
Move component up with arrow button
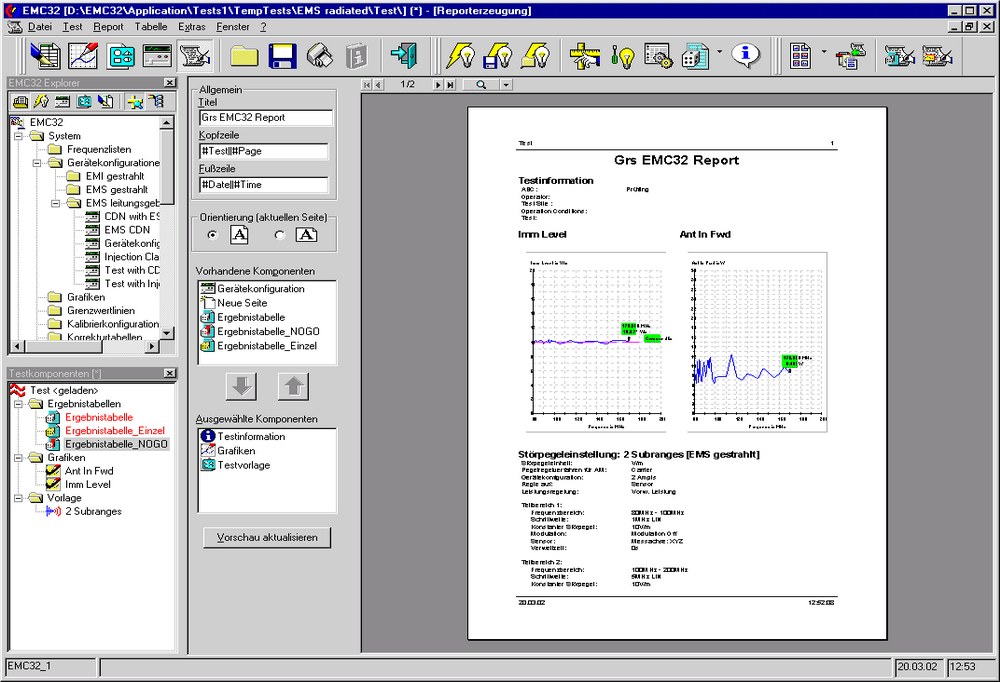292,386
